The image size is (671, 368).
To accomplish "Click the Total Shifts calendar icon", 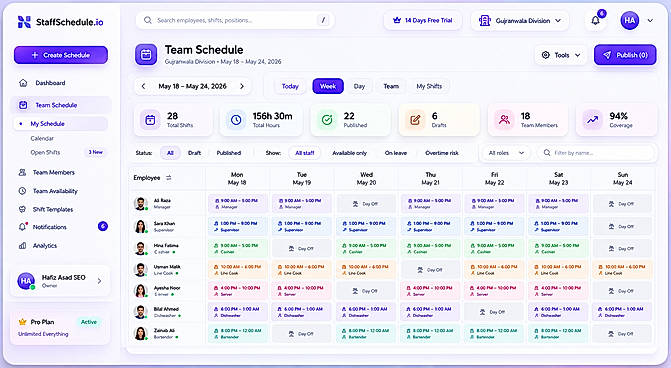I will tap(150, 120).
